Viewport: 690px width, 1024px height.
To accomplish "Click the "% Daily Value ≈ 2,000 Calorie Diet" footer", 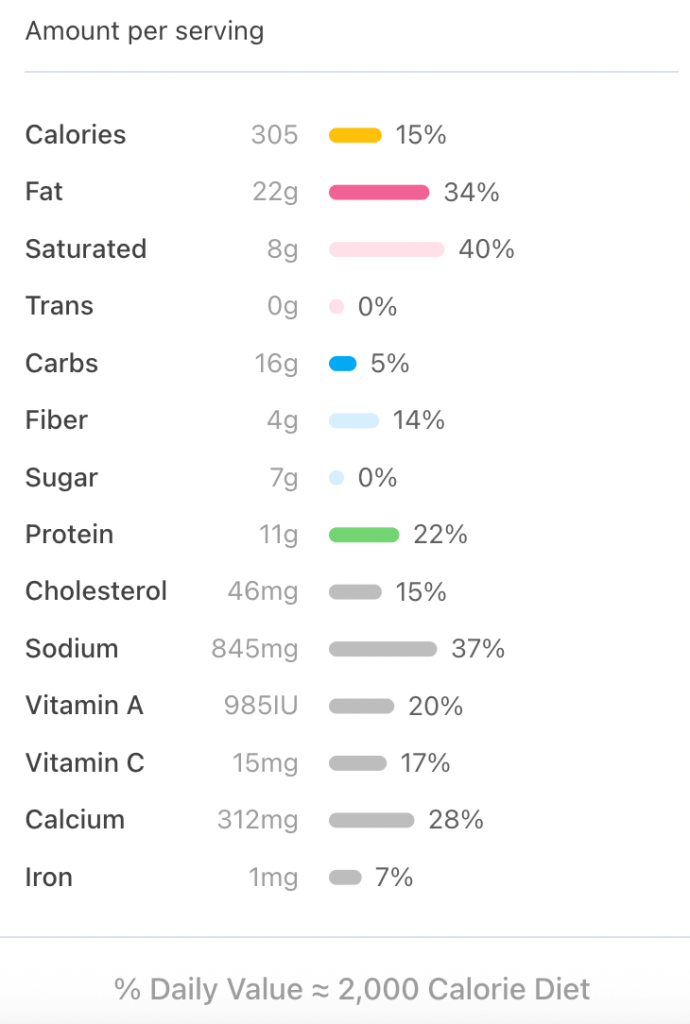I will (x=352, y=989).
